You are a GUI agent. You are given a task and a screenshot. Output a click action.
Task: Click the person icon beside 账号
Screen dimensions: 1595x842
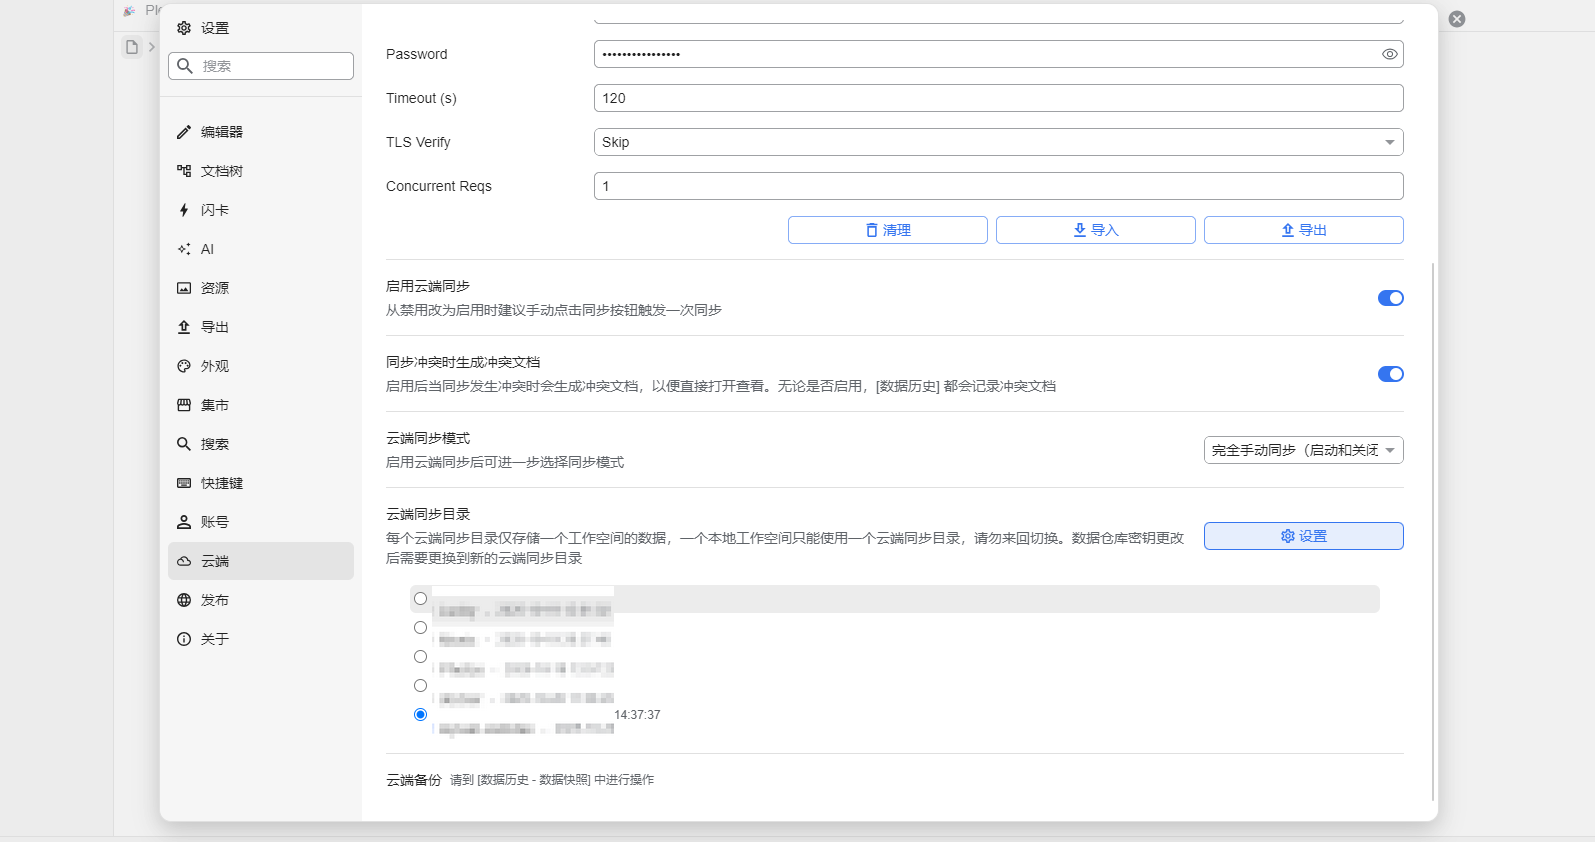[184, 522]
